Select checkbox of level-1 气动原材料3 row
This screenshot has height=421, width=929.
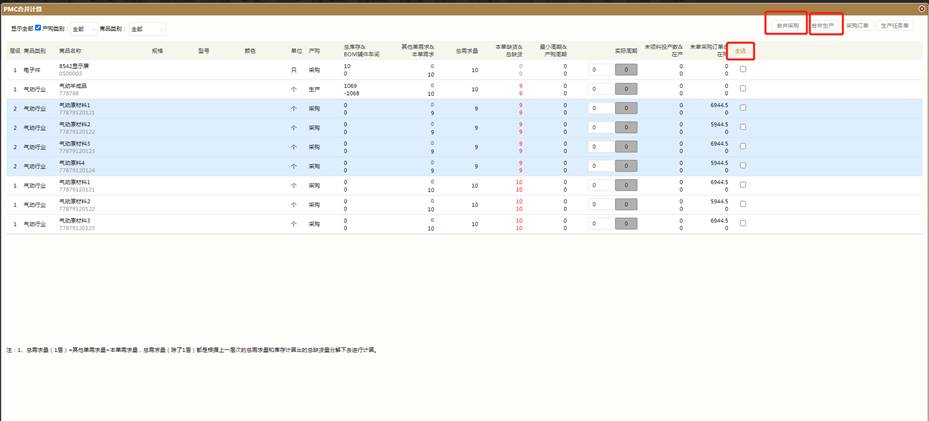[743, 223]
